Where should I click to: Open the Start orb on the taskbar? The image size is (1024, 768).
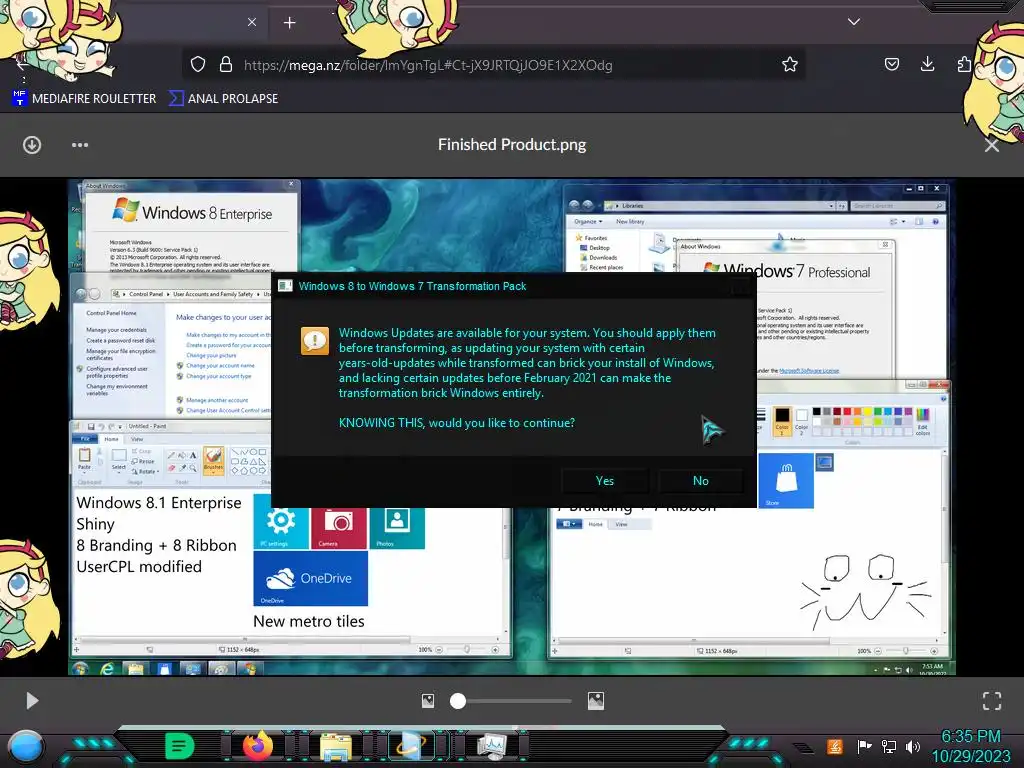26,746
